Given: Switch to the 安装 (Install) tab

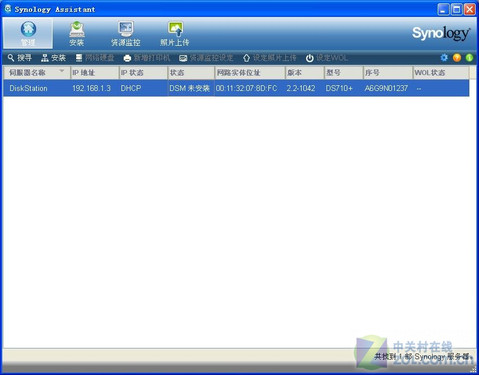Looking at the screenshot, I should pos(77,34).
